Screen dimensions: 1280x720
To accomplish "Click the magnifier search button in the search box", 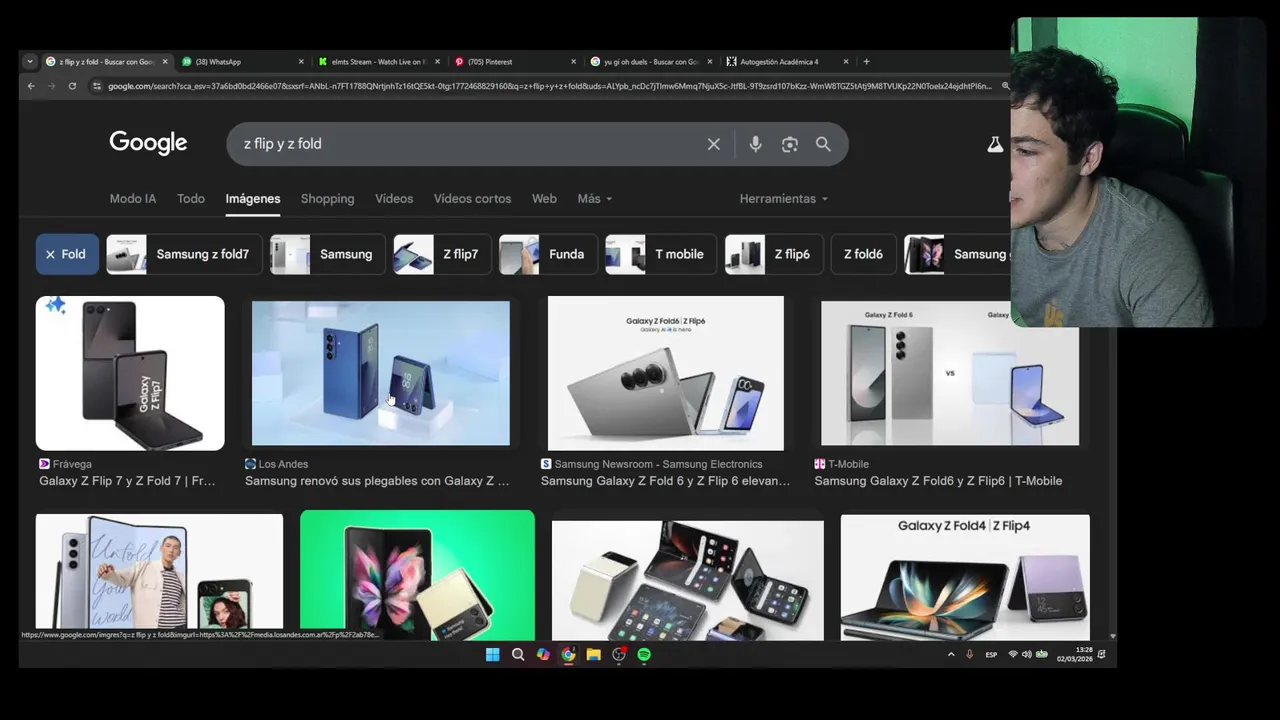I will coord(823,144).
